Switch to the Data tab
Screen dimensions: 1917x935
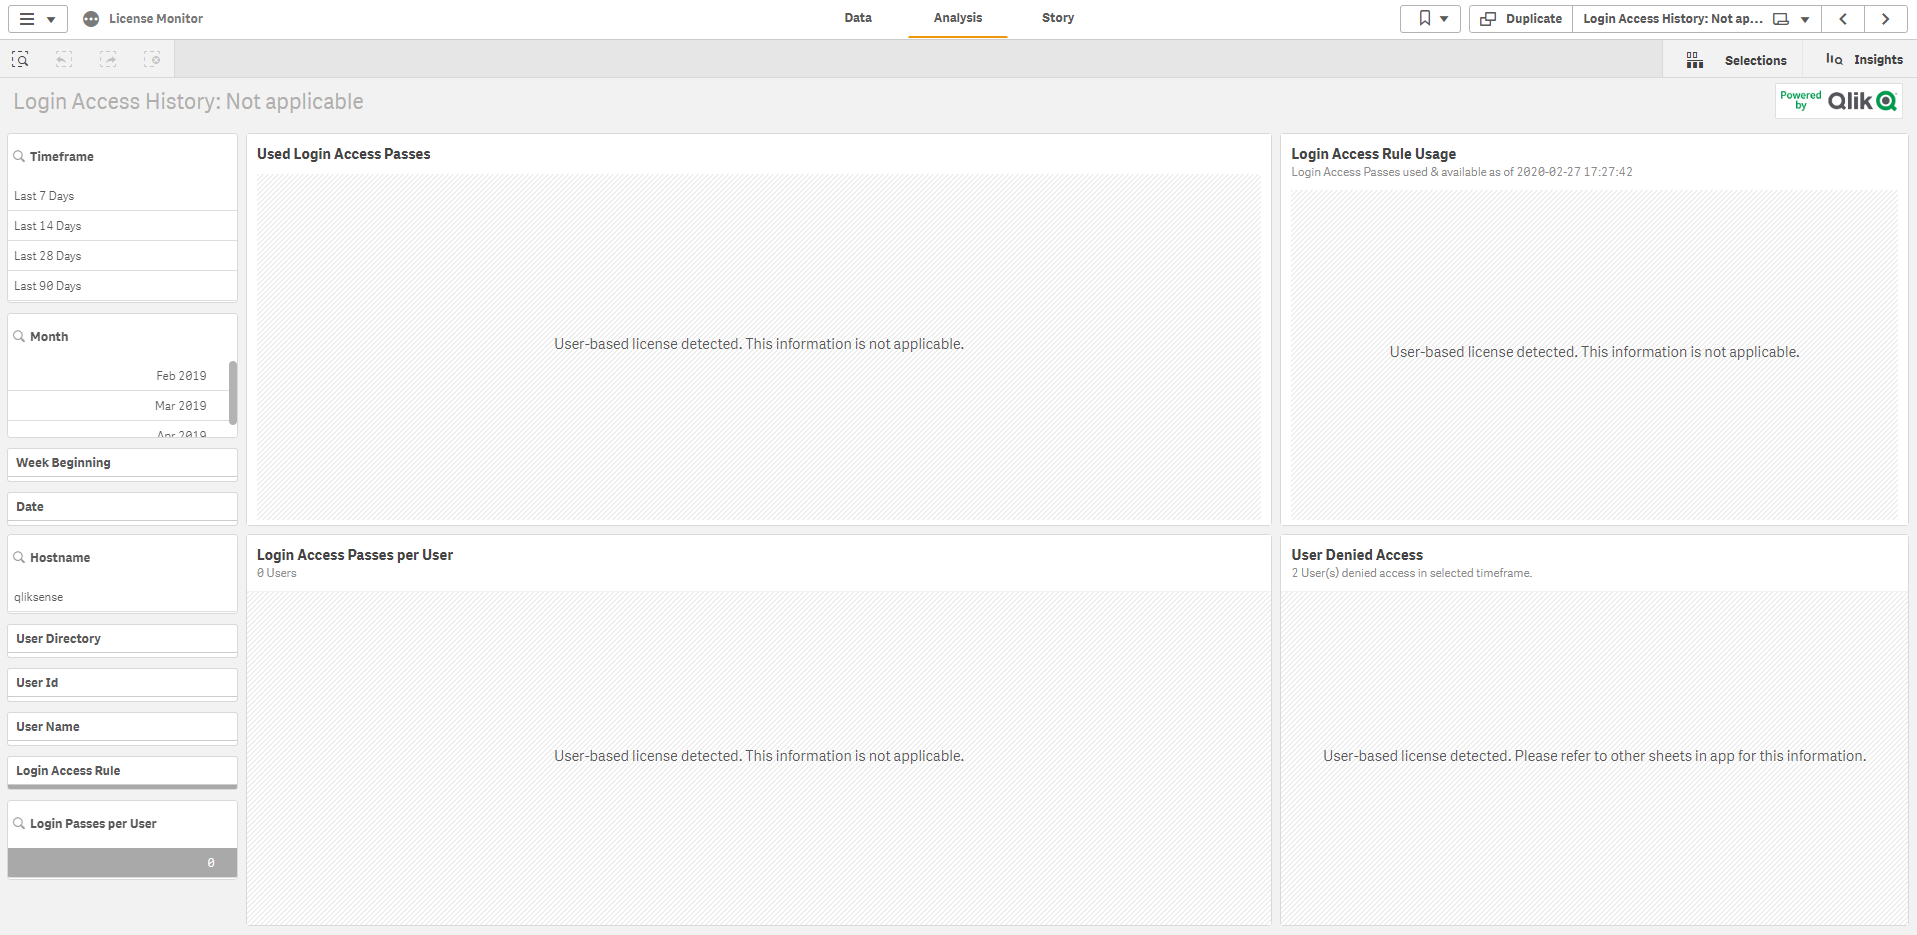(x=857, y=18)
